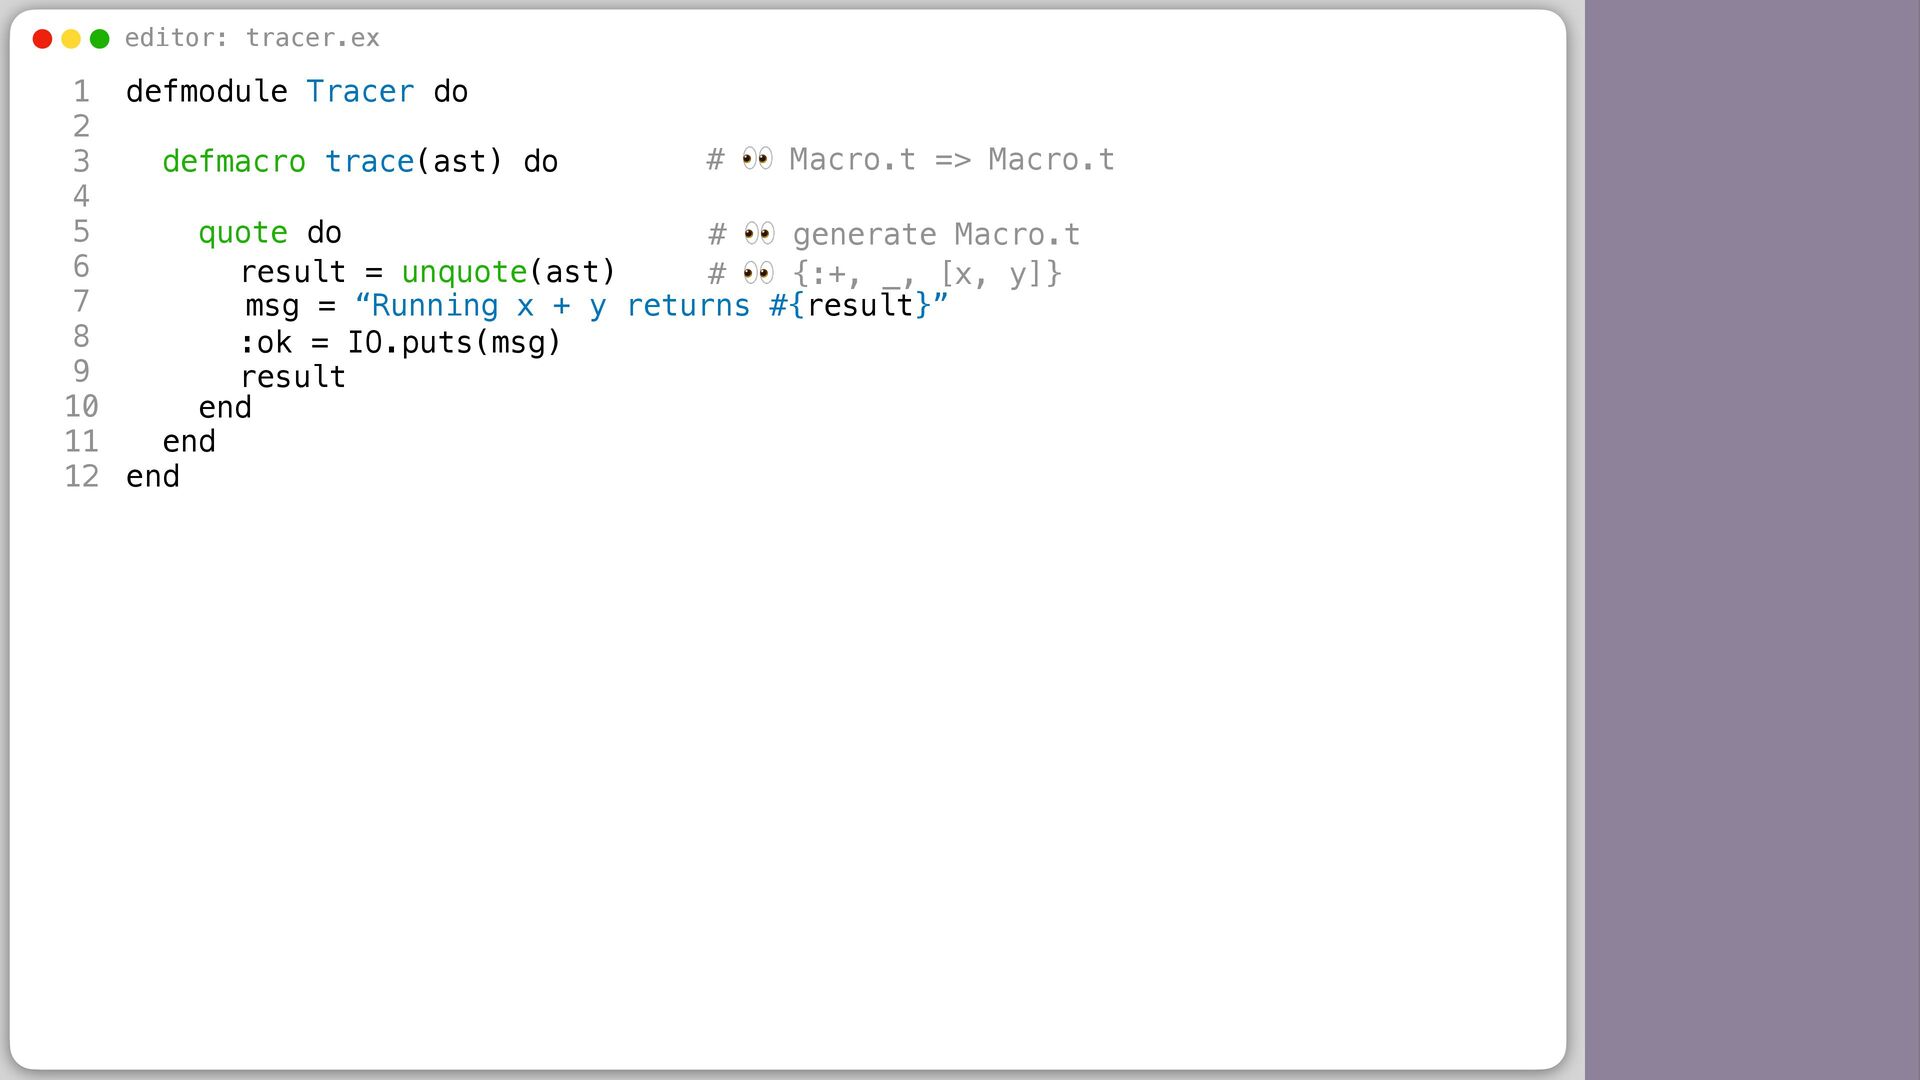
Task: Click the unquote keyword on line 6
Action: [x=464, y=272]
